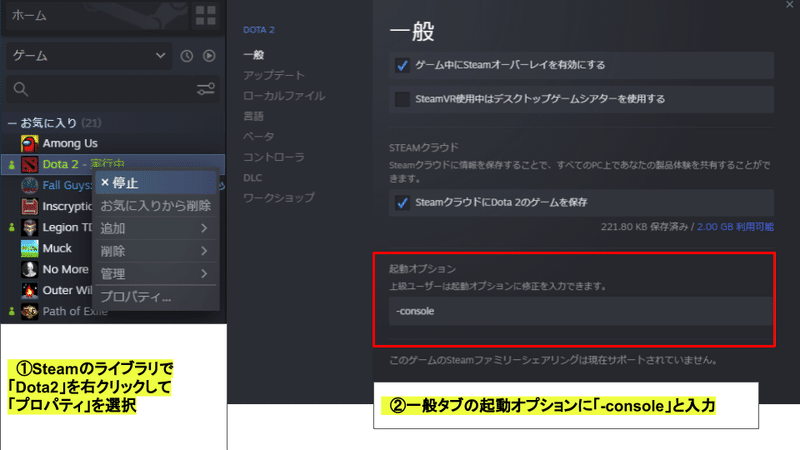Toggle saving Dota 2 games to Steam Cloud

pyautogui.click(x=402, y=203)
